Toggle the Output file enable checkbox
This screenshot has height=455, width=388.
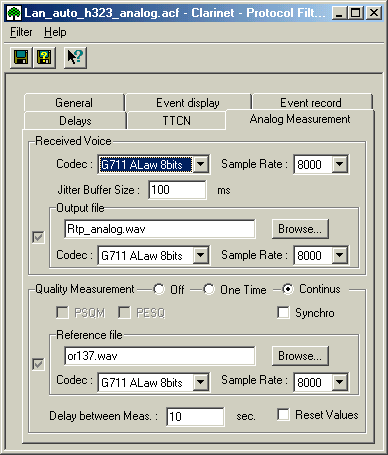click(38, 237)
